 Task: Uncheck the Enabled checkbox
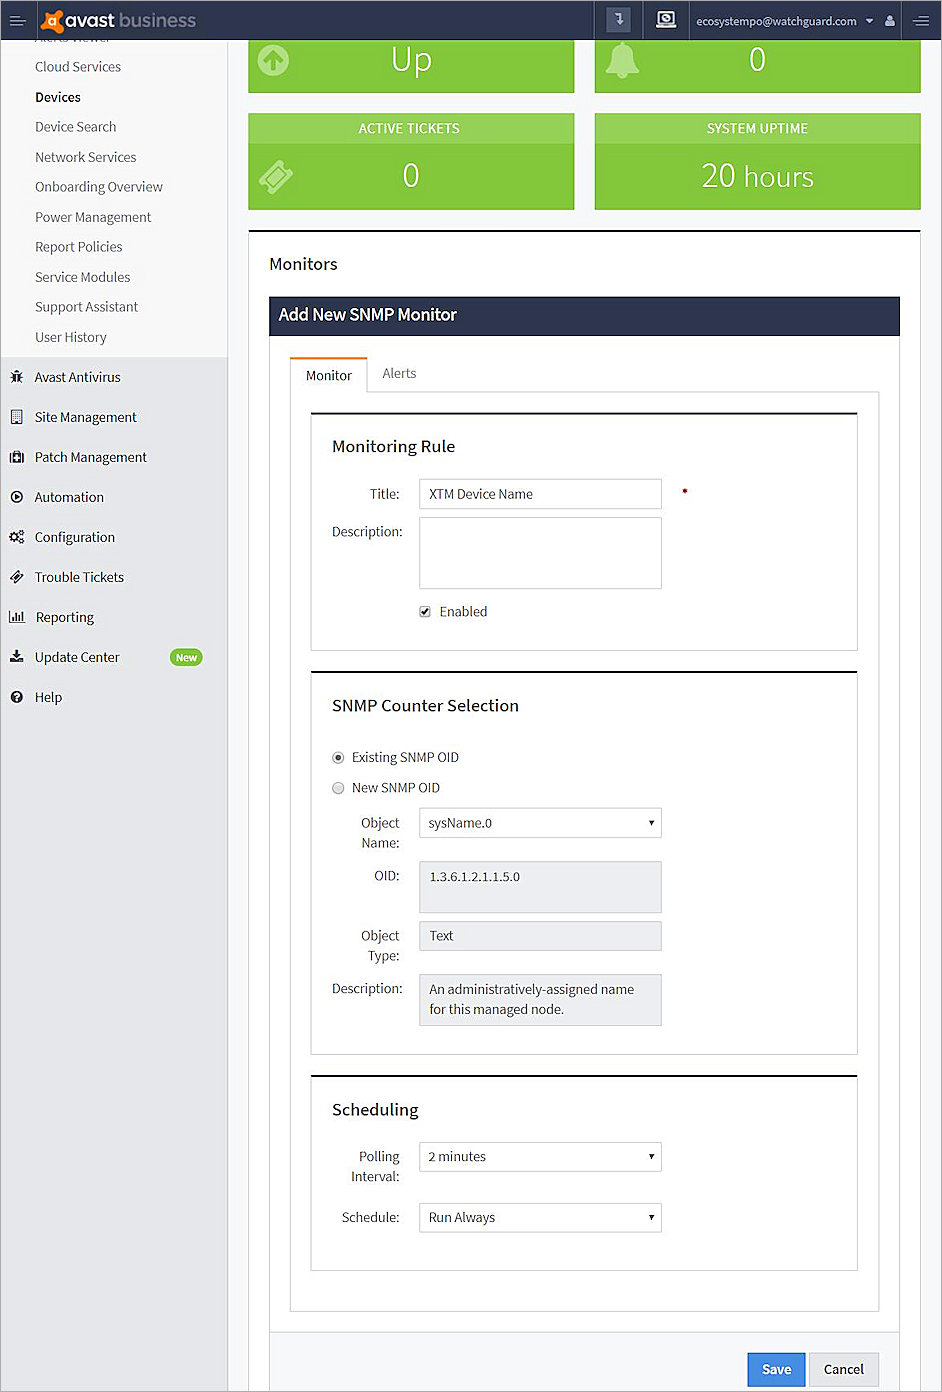424,611
